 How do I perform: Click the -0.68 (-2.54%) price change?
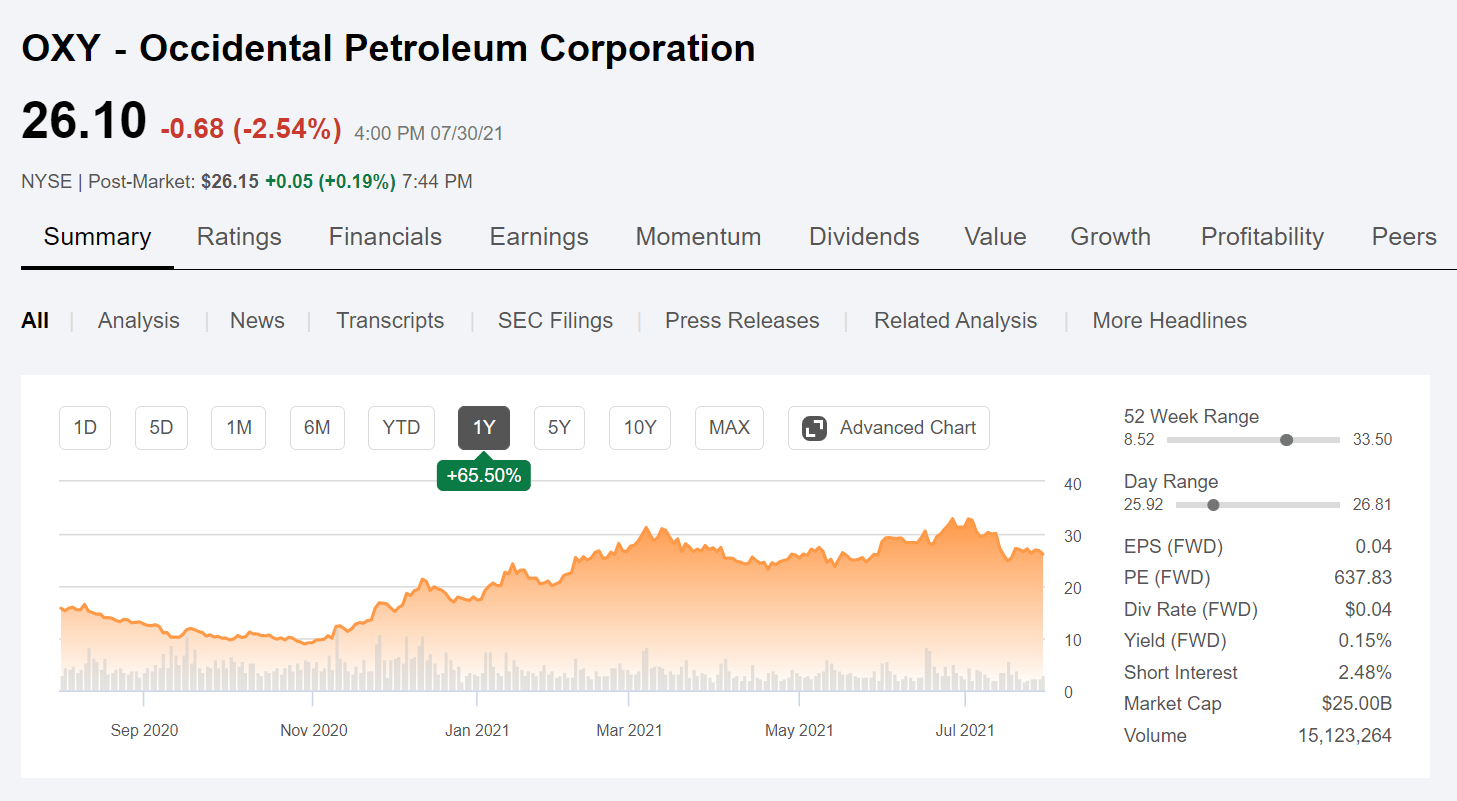click(251, 130)
